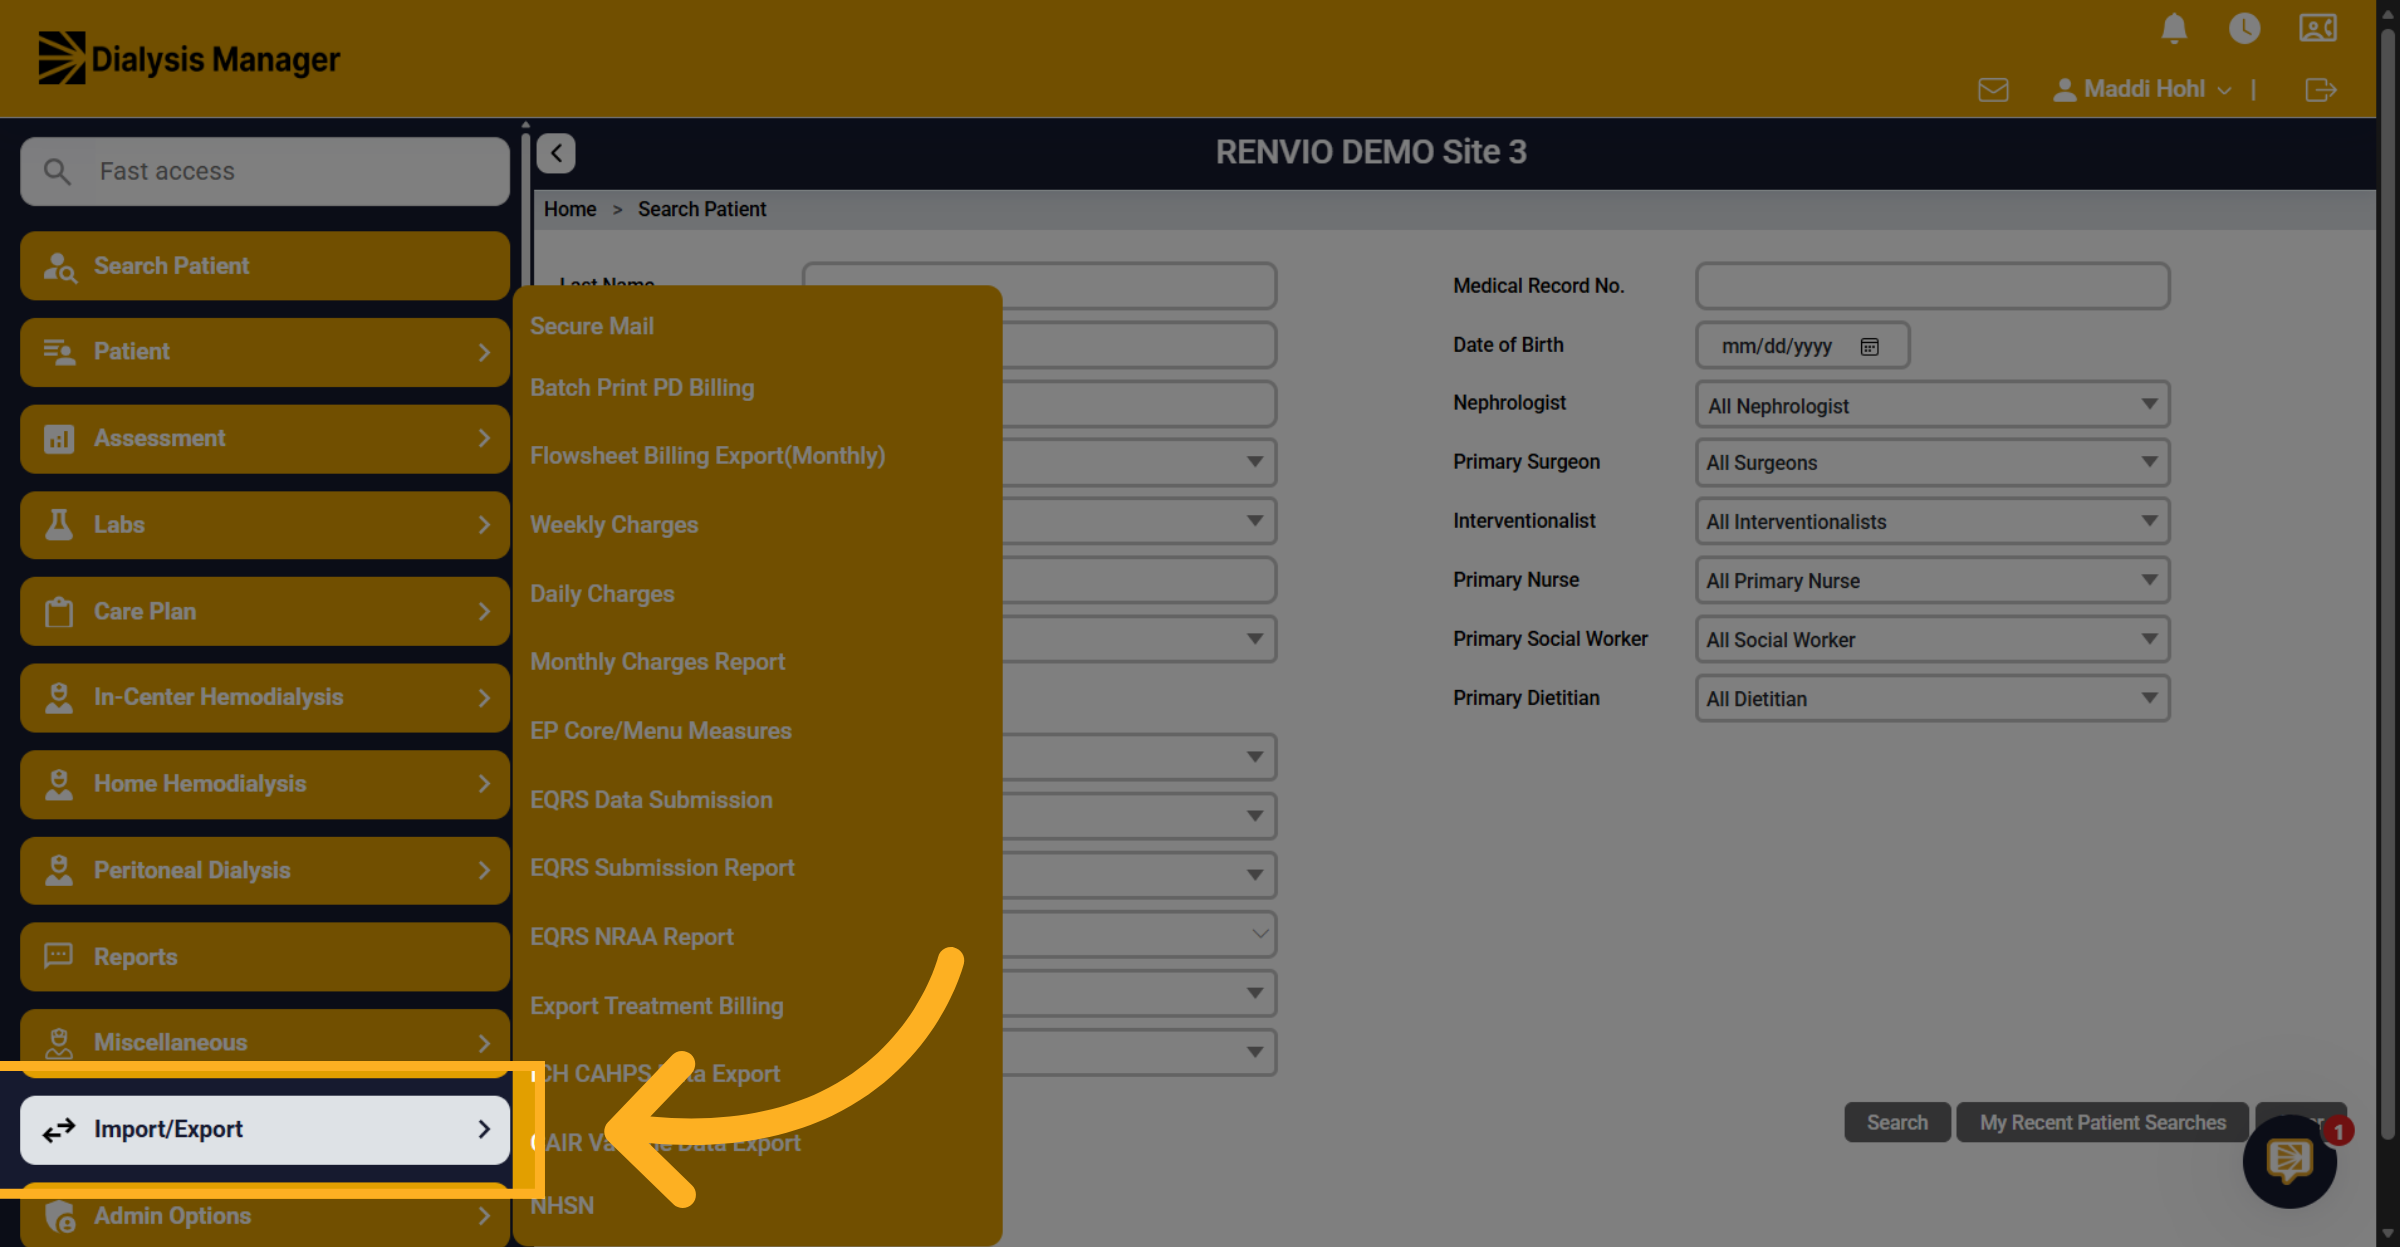
Task: Expand the In-Center Hemodialysis menu chevron
Action: (x=484, y=697)
